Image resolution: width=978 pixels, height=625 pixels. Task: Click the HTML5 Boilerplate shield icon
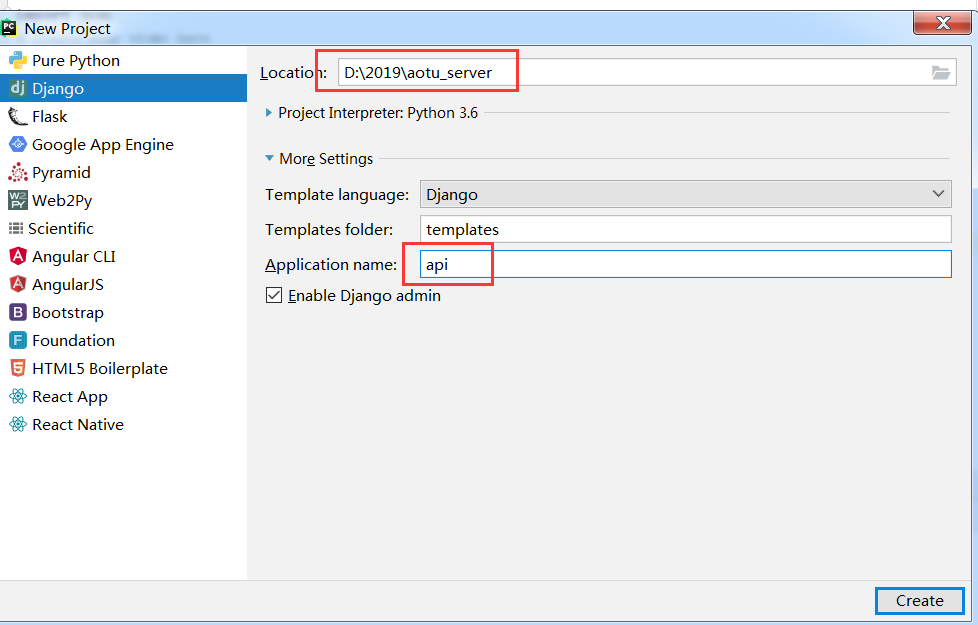(17, 369)
